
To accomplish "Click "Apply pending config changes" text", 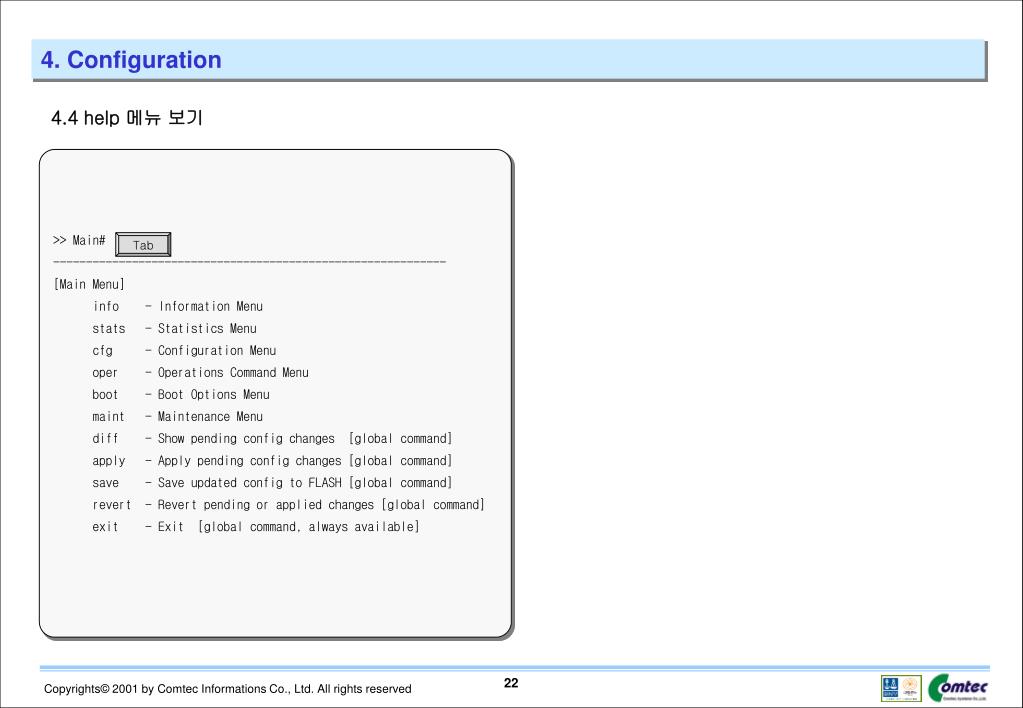I will (x=249, y=461).
